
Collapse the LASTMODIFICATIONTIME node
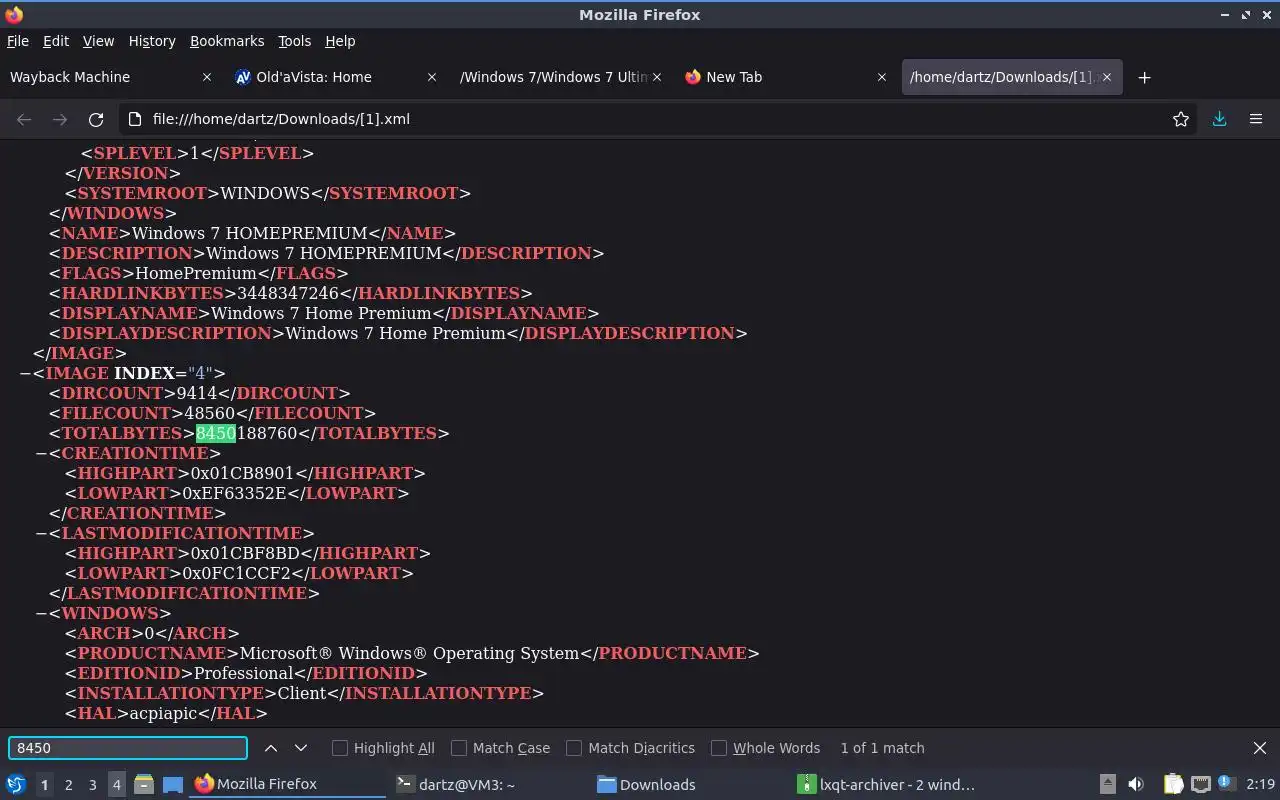[x=41, y=533]
